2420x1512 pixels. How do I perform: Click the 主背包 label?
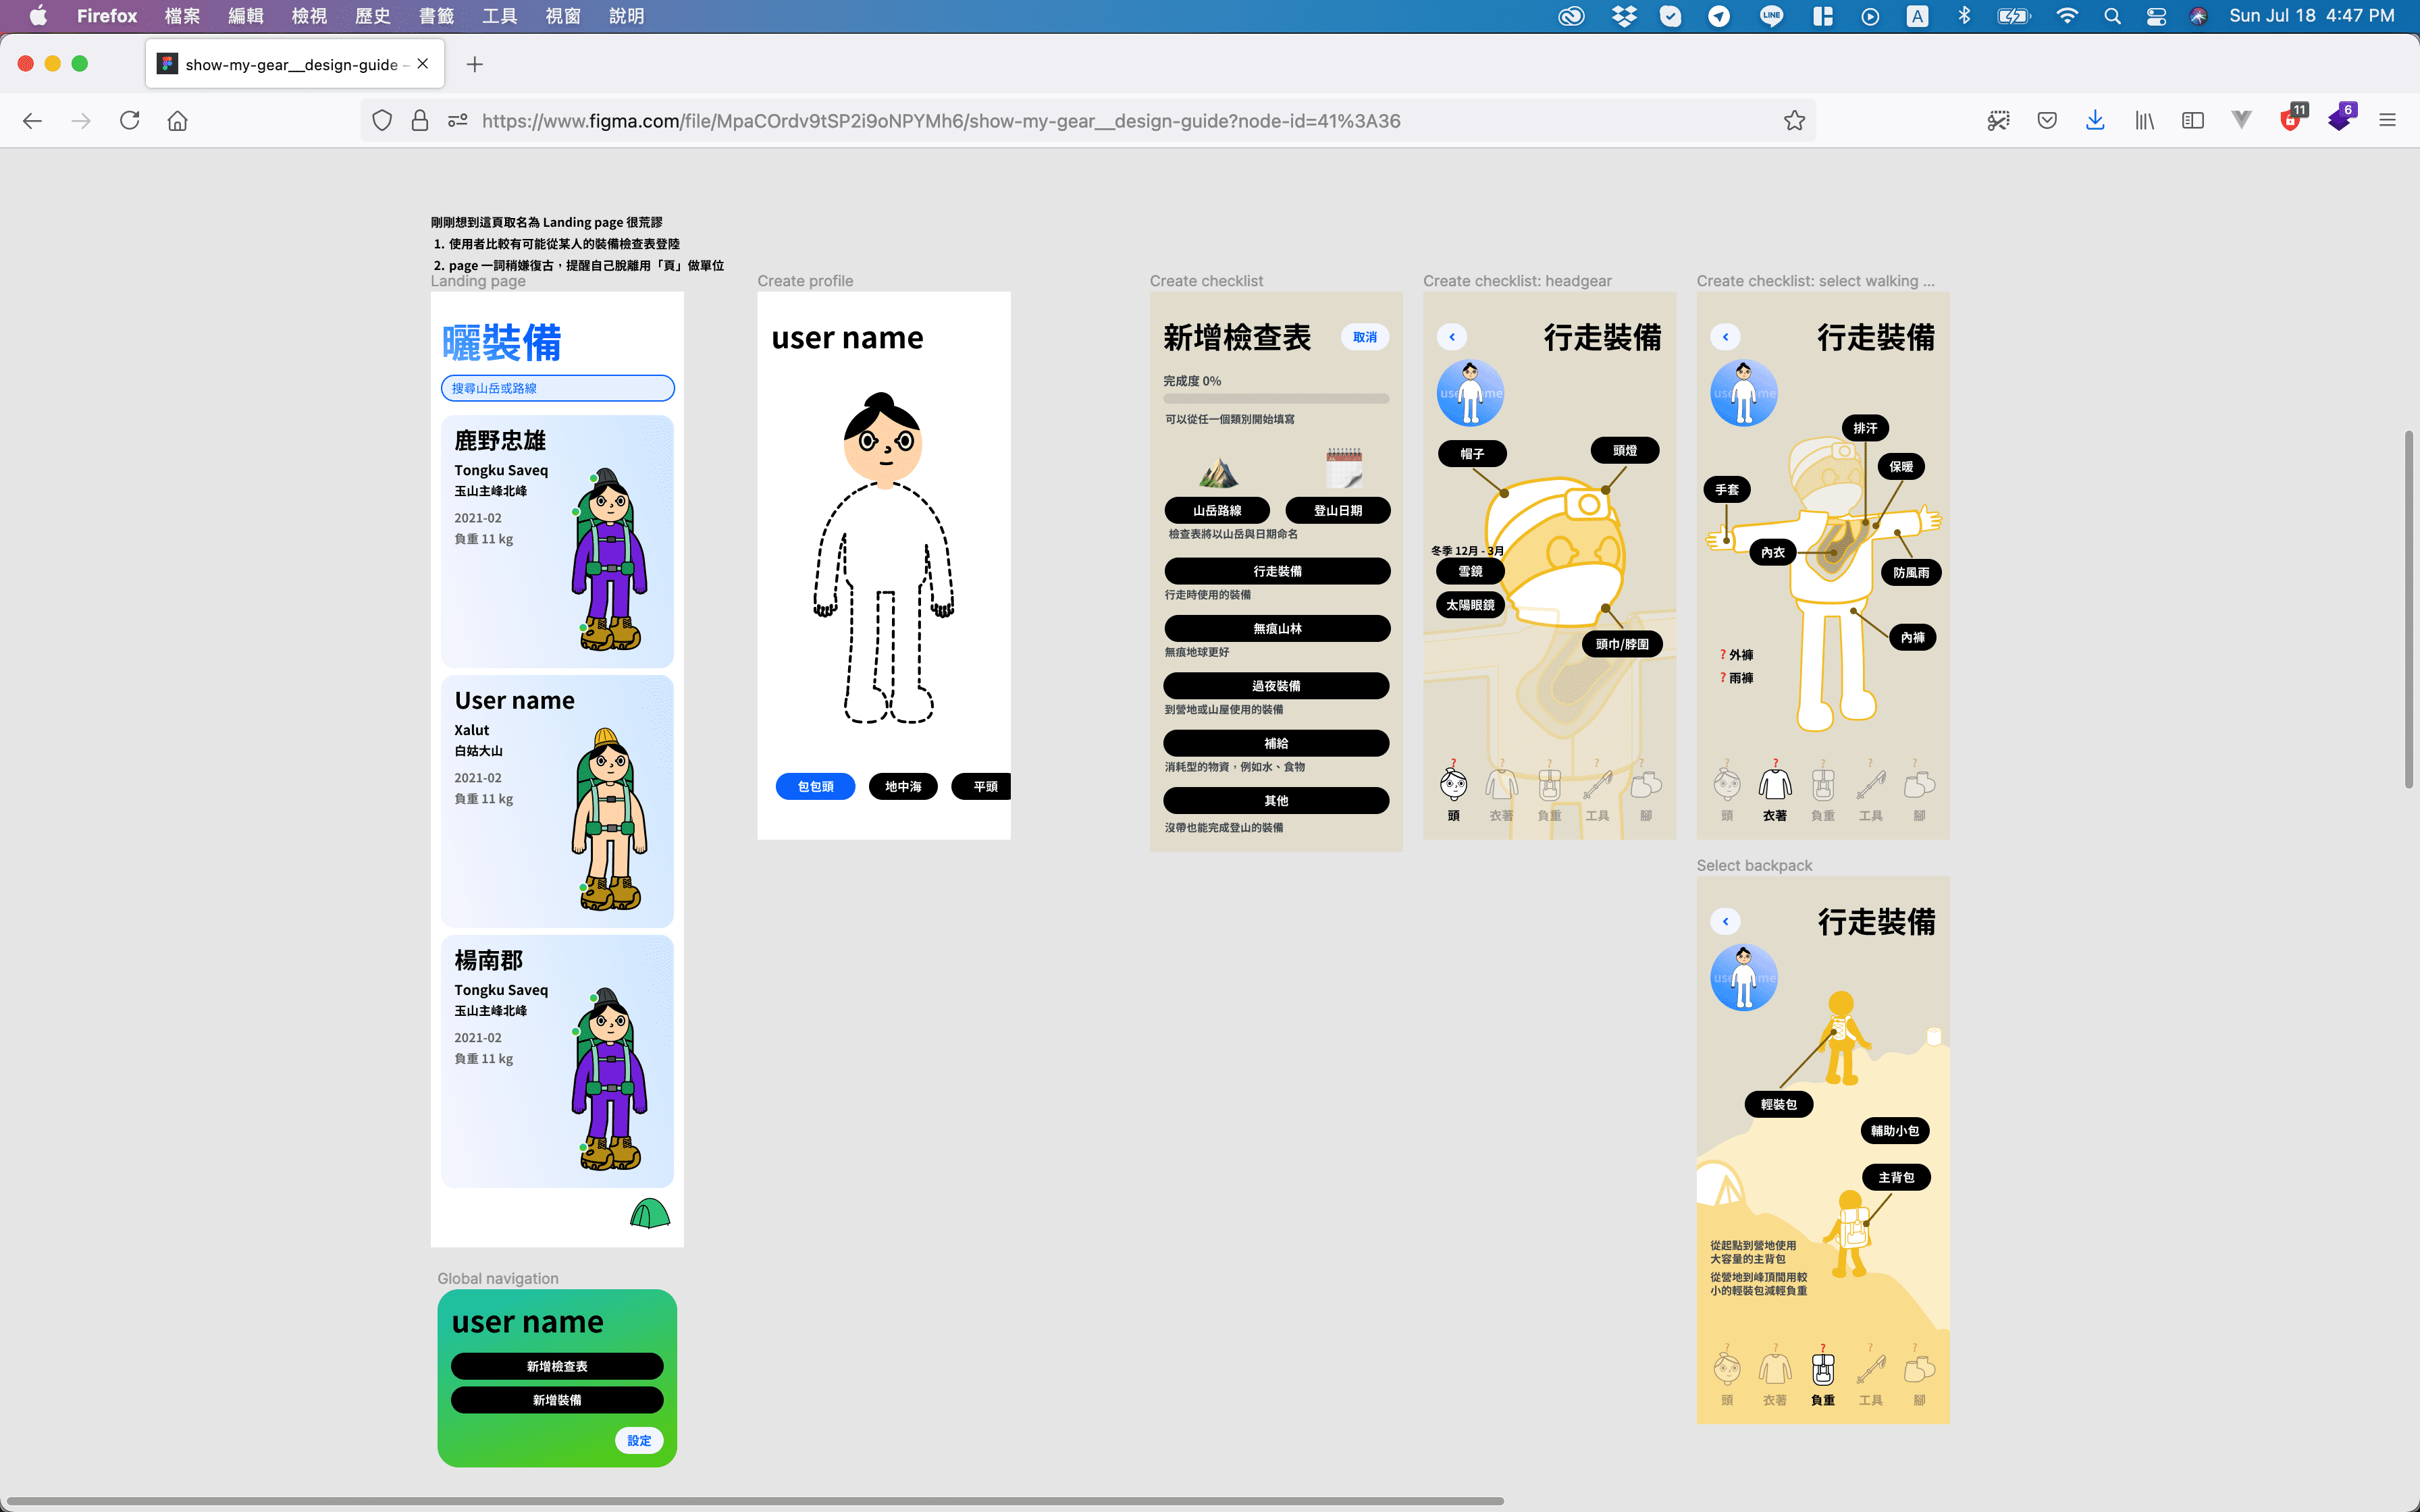[1896, 1177]
